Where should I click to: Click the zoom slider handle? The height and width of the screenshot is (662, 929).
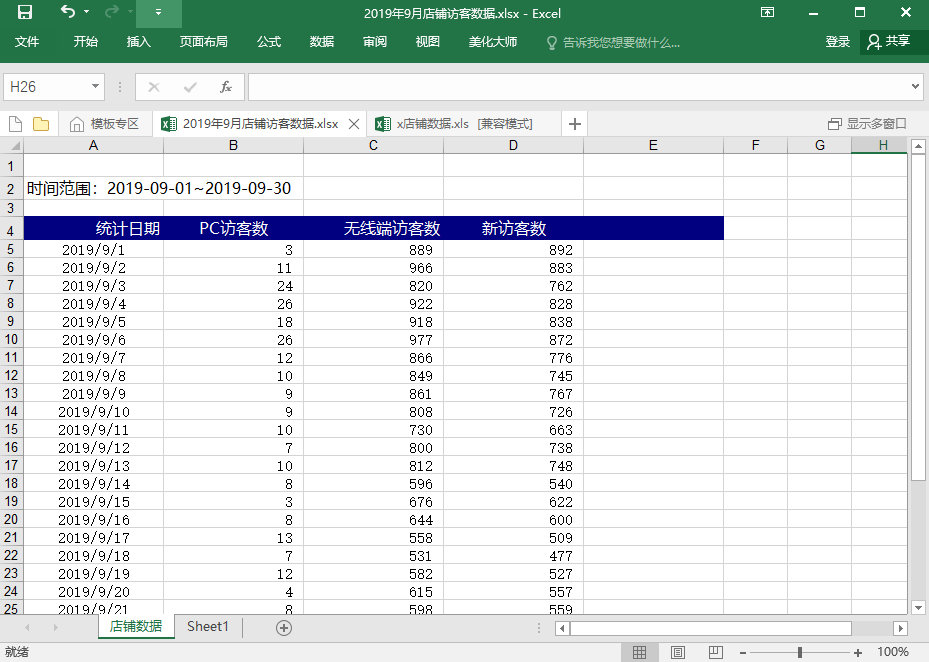pos(799,652)
